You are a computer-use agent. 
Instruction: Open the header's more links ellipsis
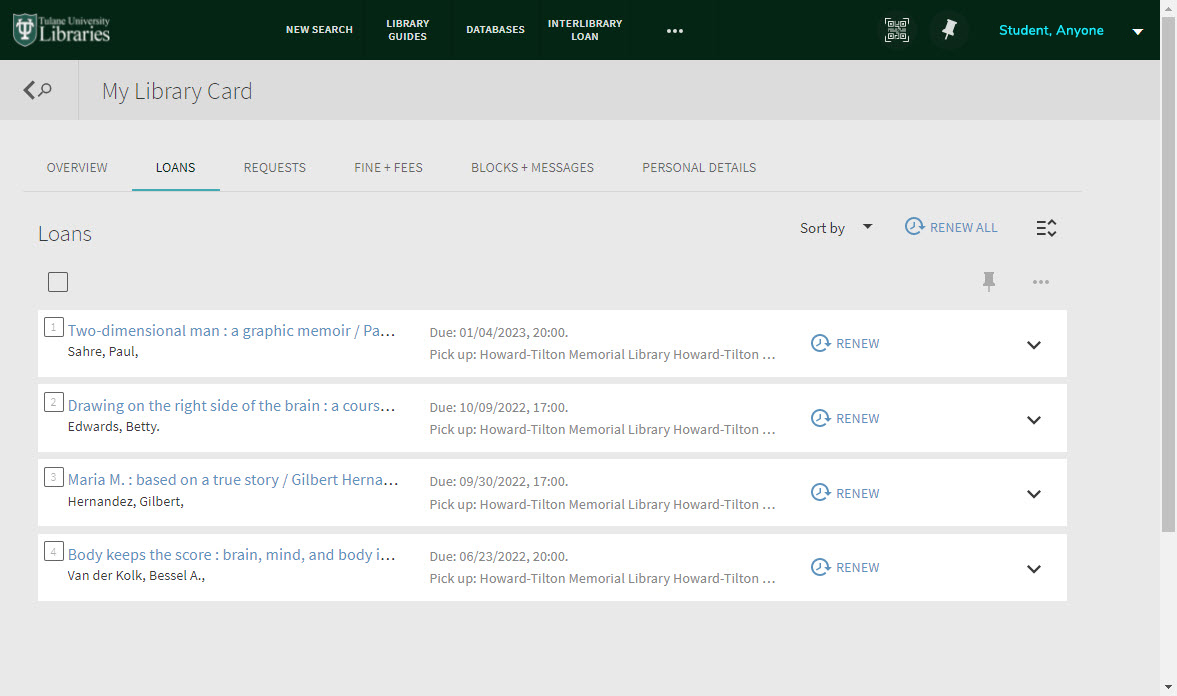675,31
